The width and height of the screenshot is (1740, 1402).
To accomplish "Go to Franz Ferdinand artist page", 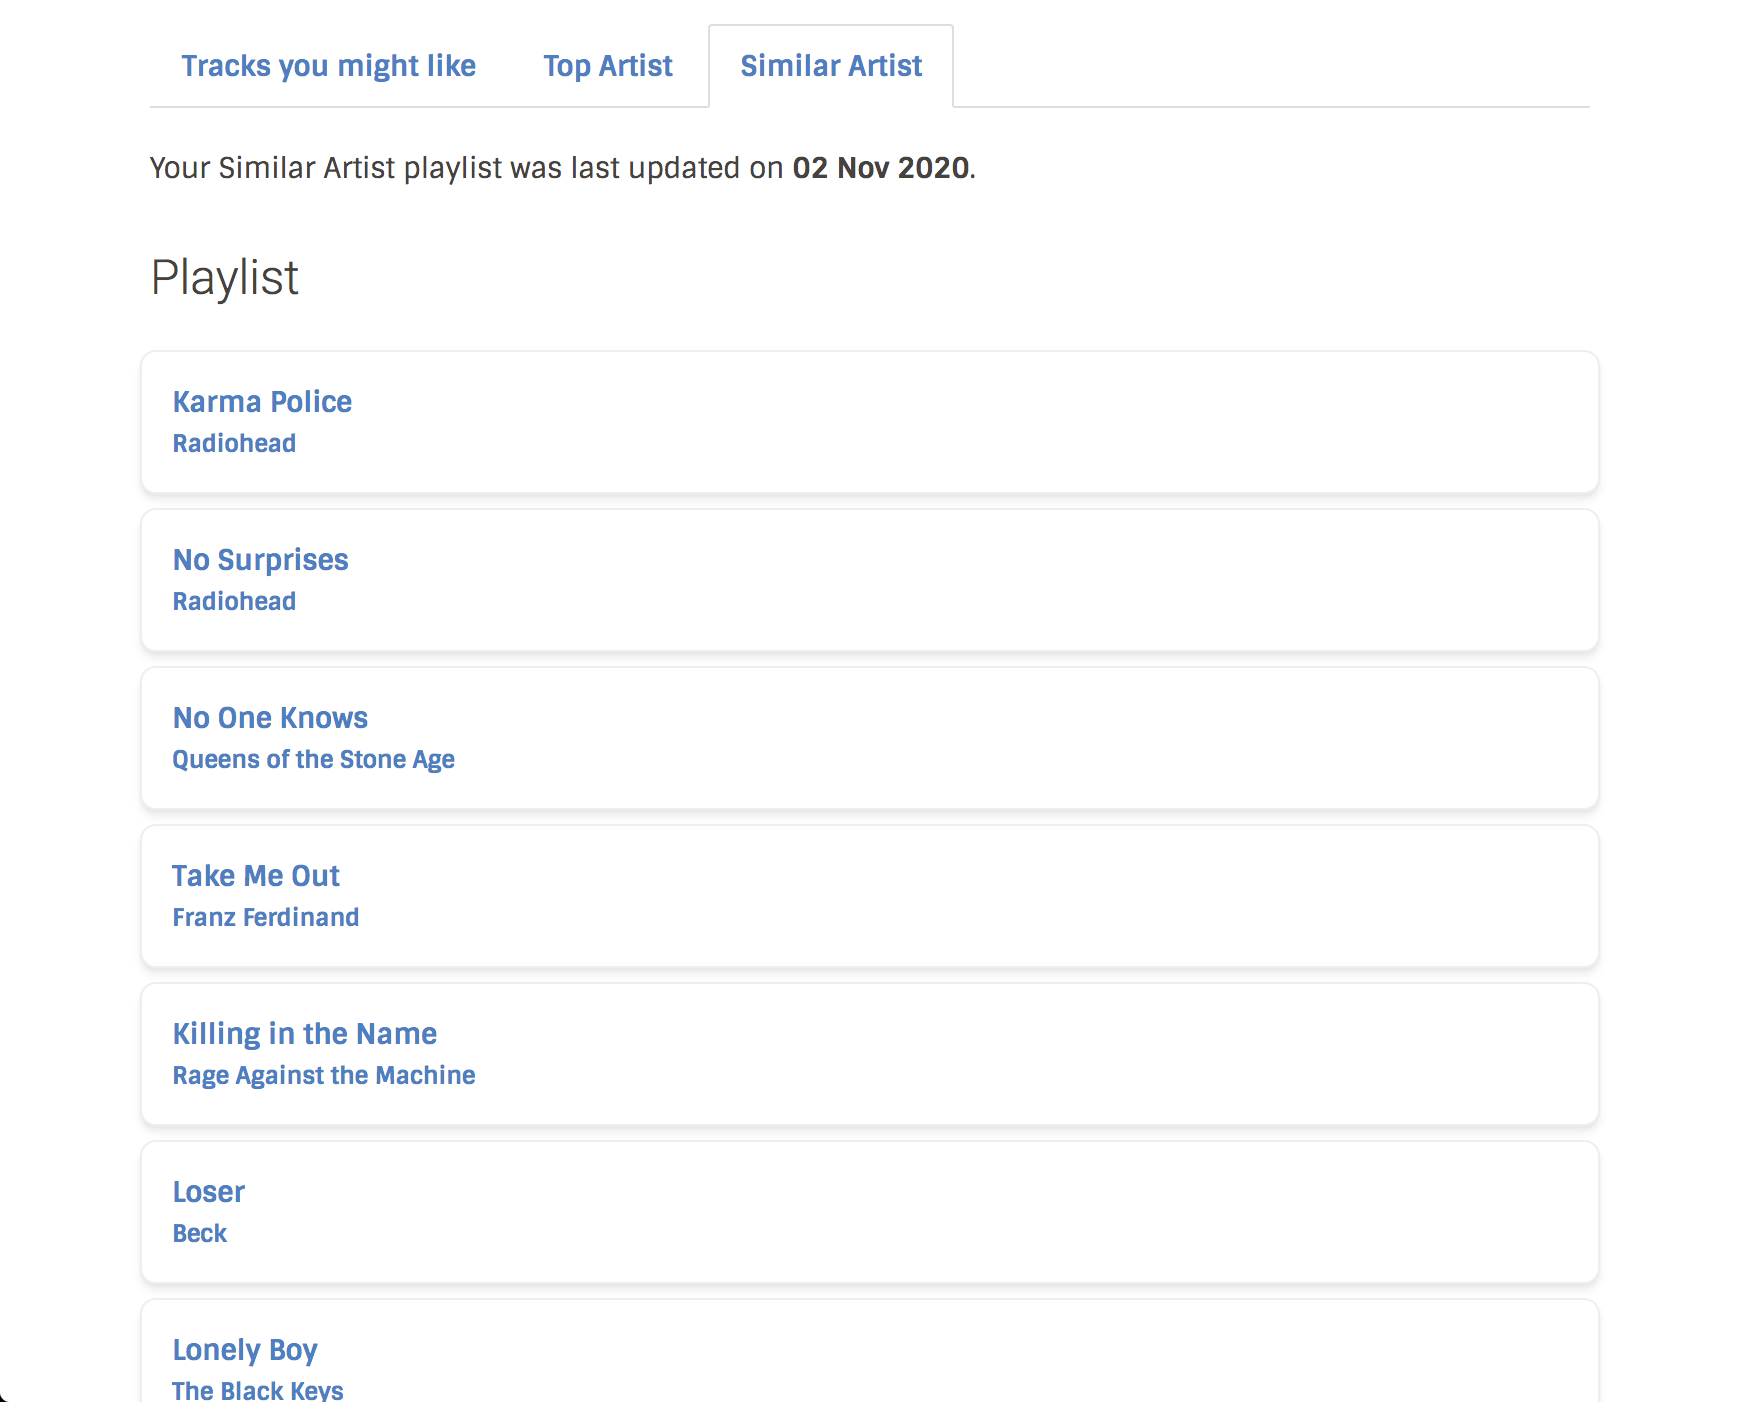I will click(265, 918).
